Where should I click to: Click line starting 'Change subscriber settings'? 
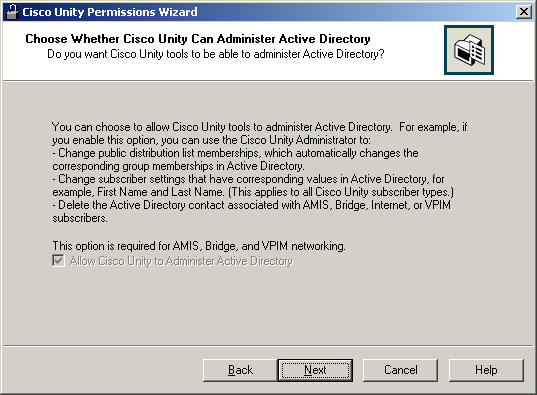tap(249, 179)
